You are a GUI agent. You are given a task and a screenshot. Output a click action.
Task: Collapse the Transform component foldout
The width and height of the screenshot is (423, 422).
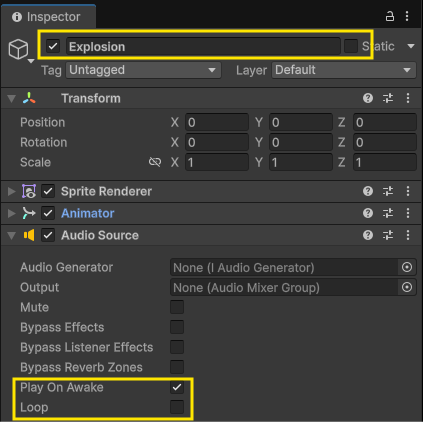[12, 99]
